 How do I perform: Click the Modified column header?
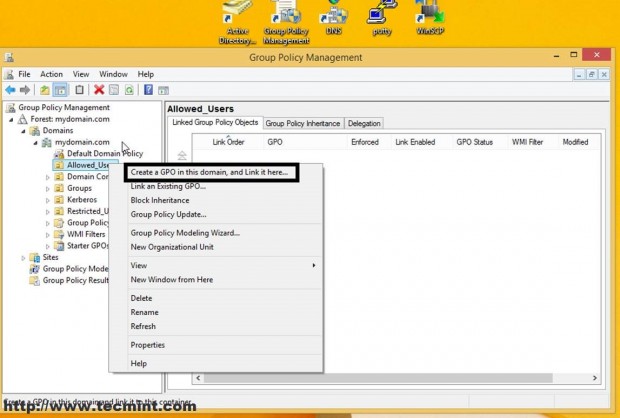coord(575,142)
